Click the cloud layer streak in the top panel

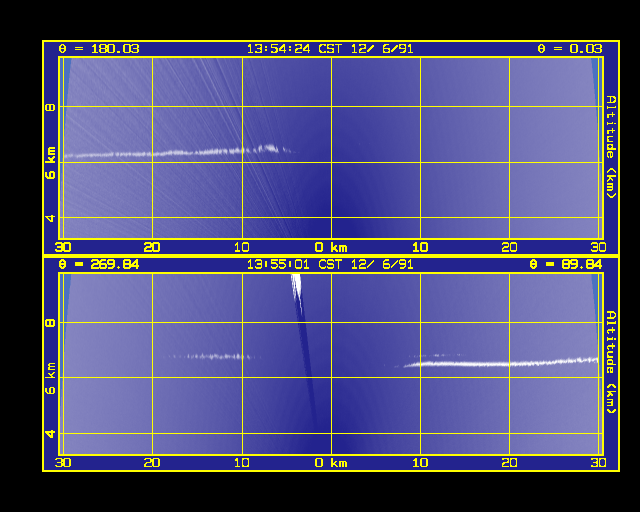point(180,152)
